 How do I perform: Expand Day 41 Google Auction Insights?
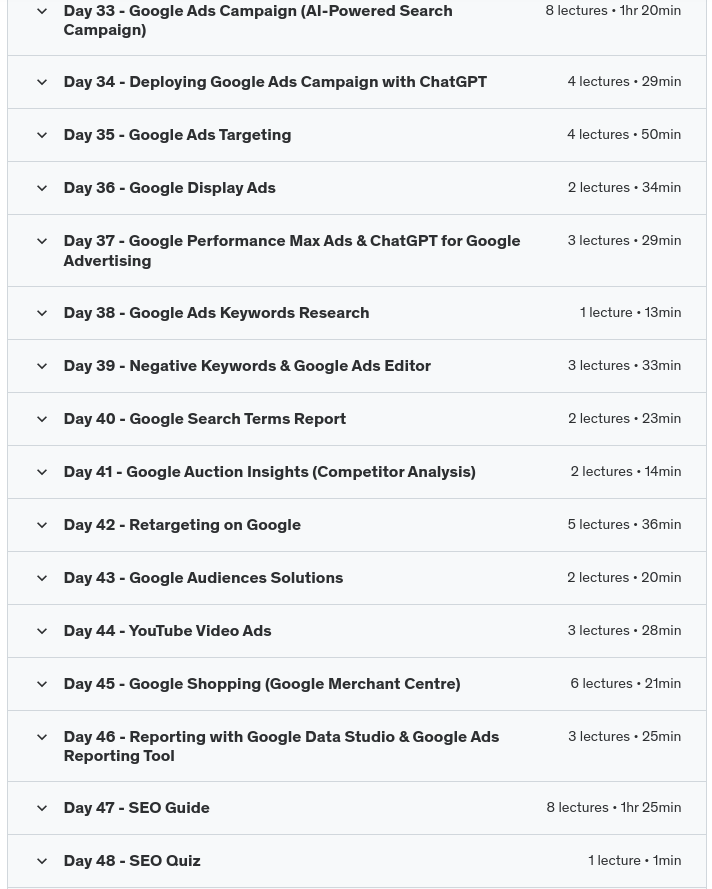point(269,472)
